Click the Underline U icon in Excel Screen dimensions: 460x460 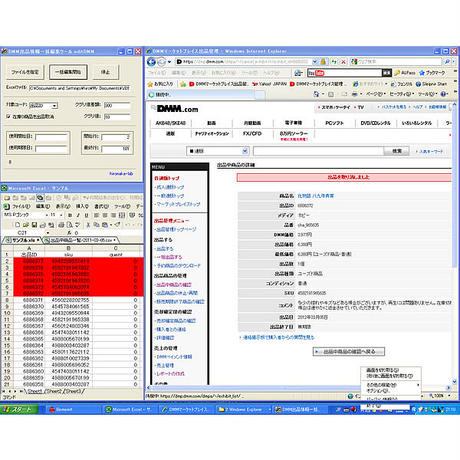tap(86, 215)
